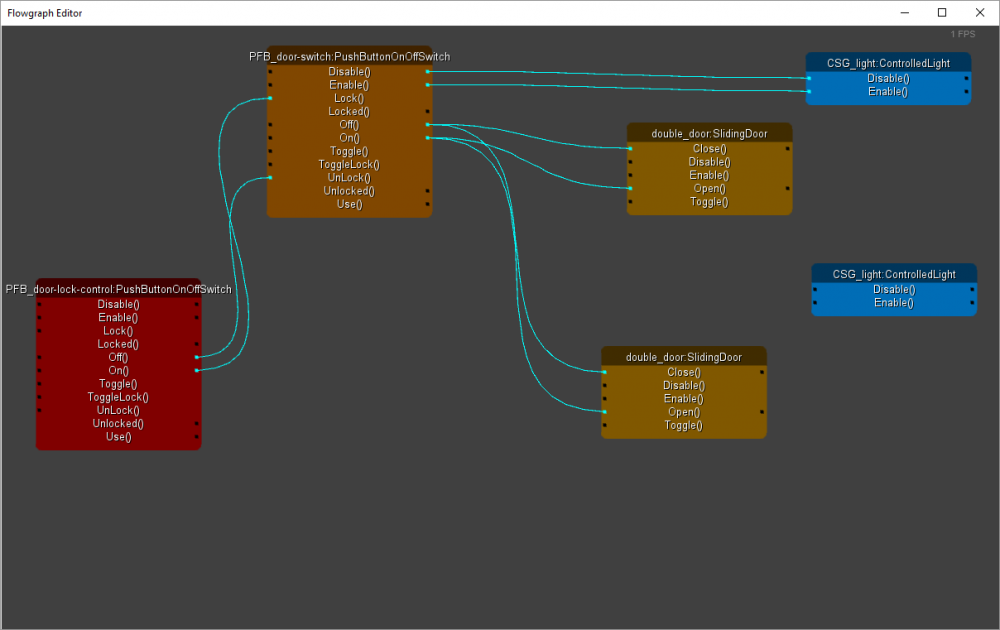Click Open() on the upper double_door node
Viewport: 1000px width, 630px height.
click(x=709, y=188)
